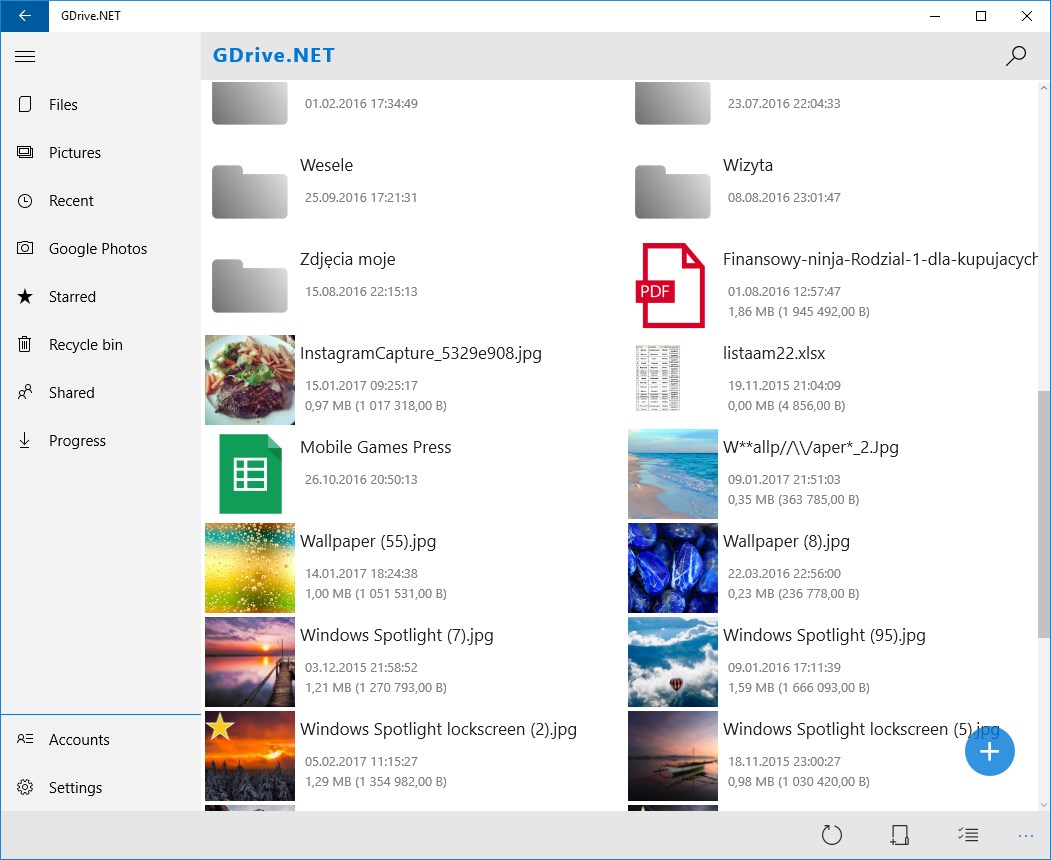Click the search magnifier icon
This screenshot has width=1051, height=860.
(x=1016, y=57)
